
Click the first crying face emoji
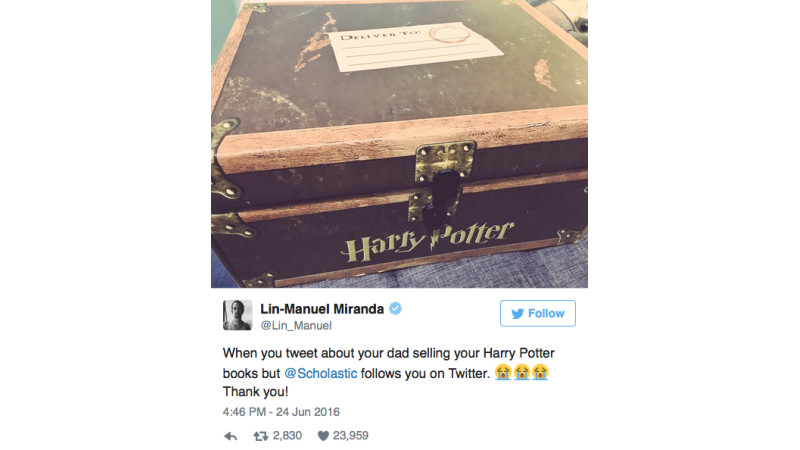coord(503,372)
